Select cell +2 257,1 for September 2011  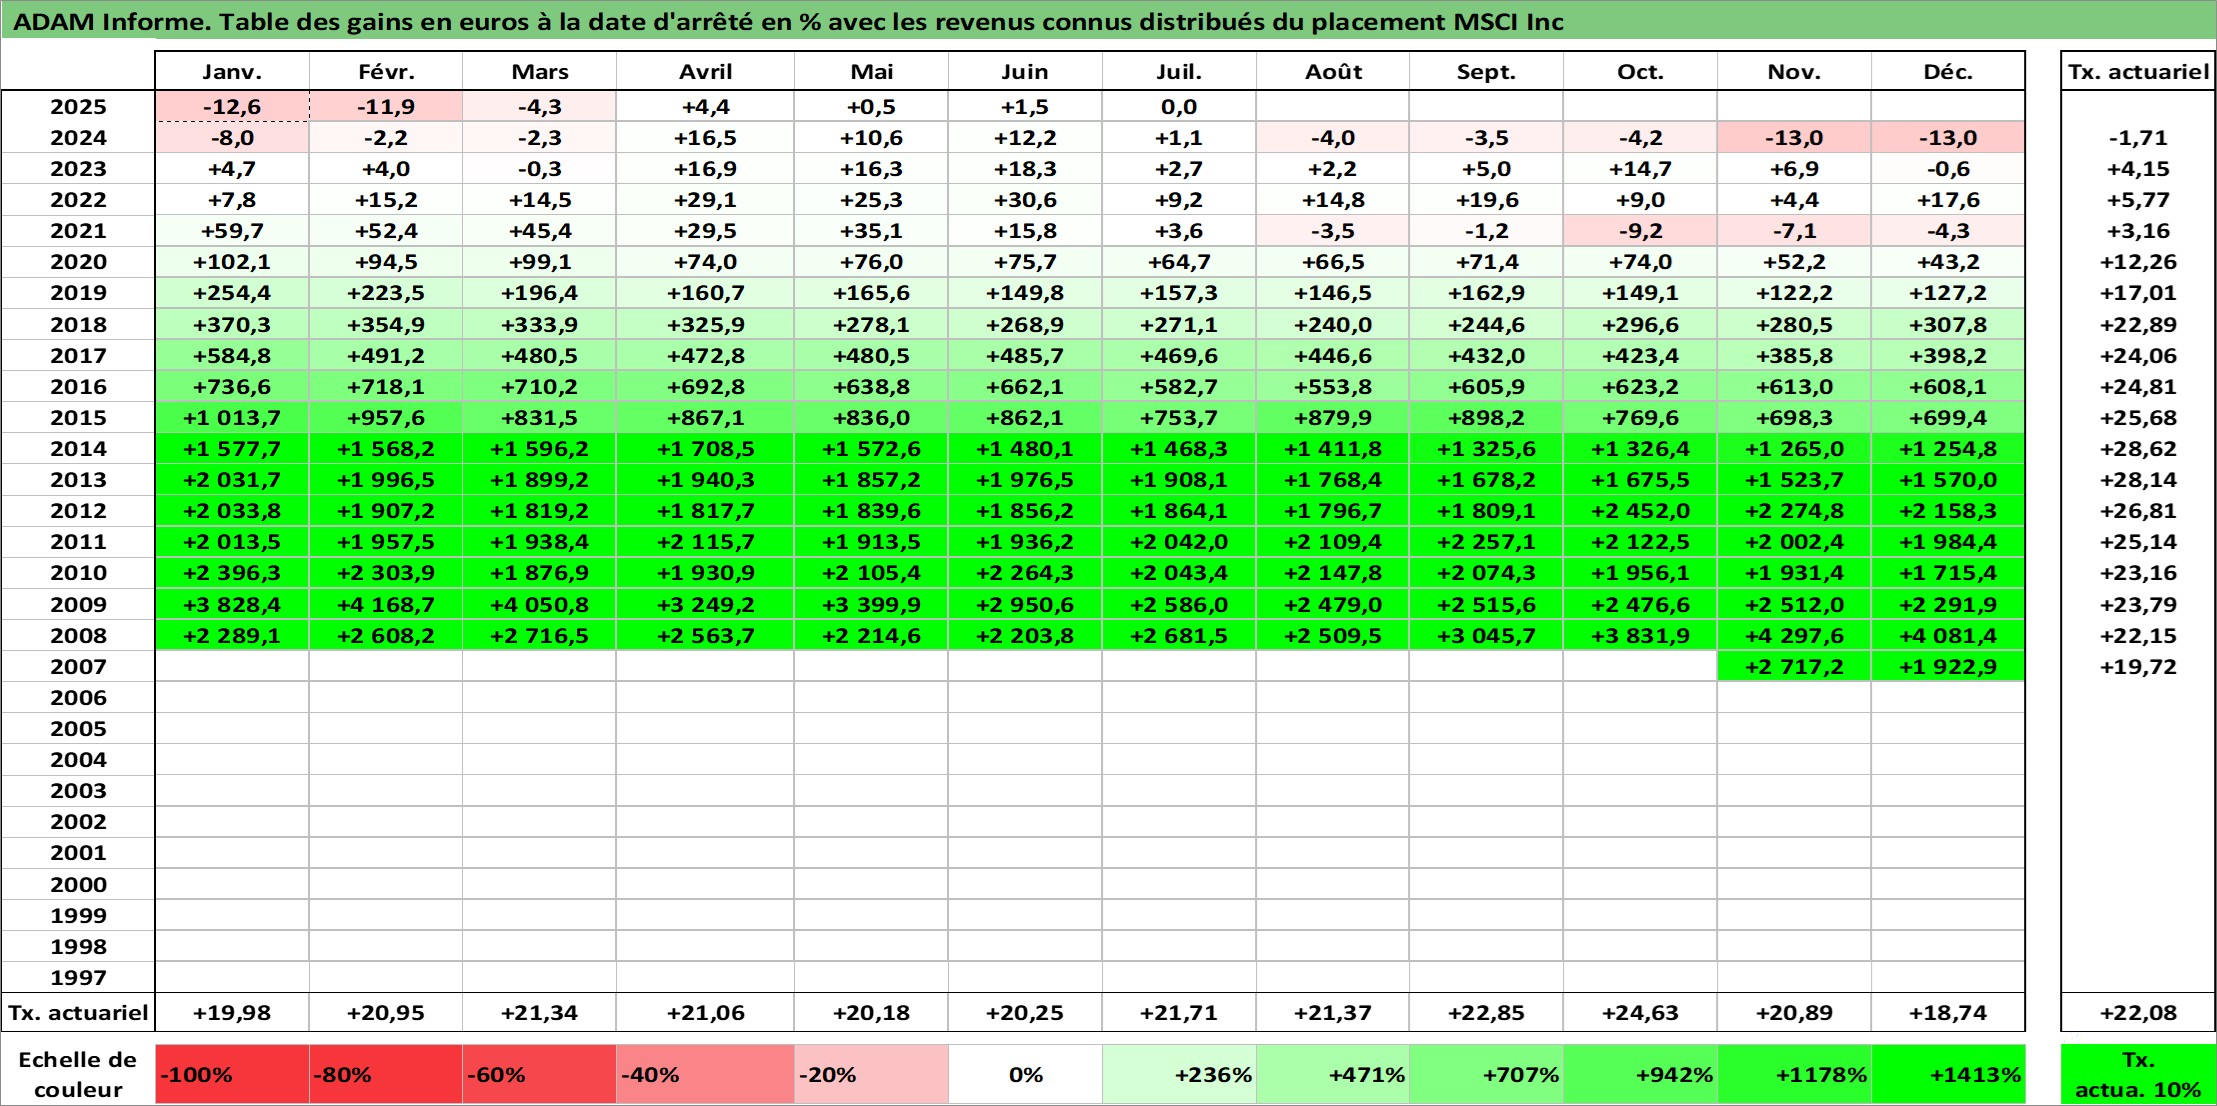pyautogui.click(x=1486, y=541)
